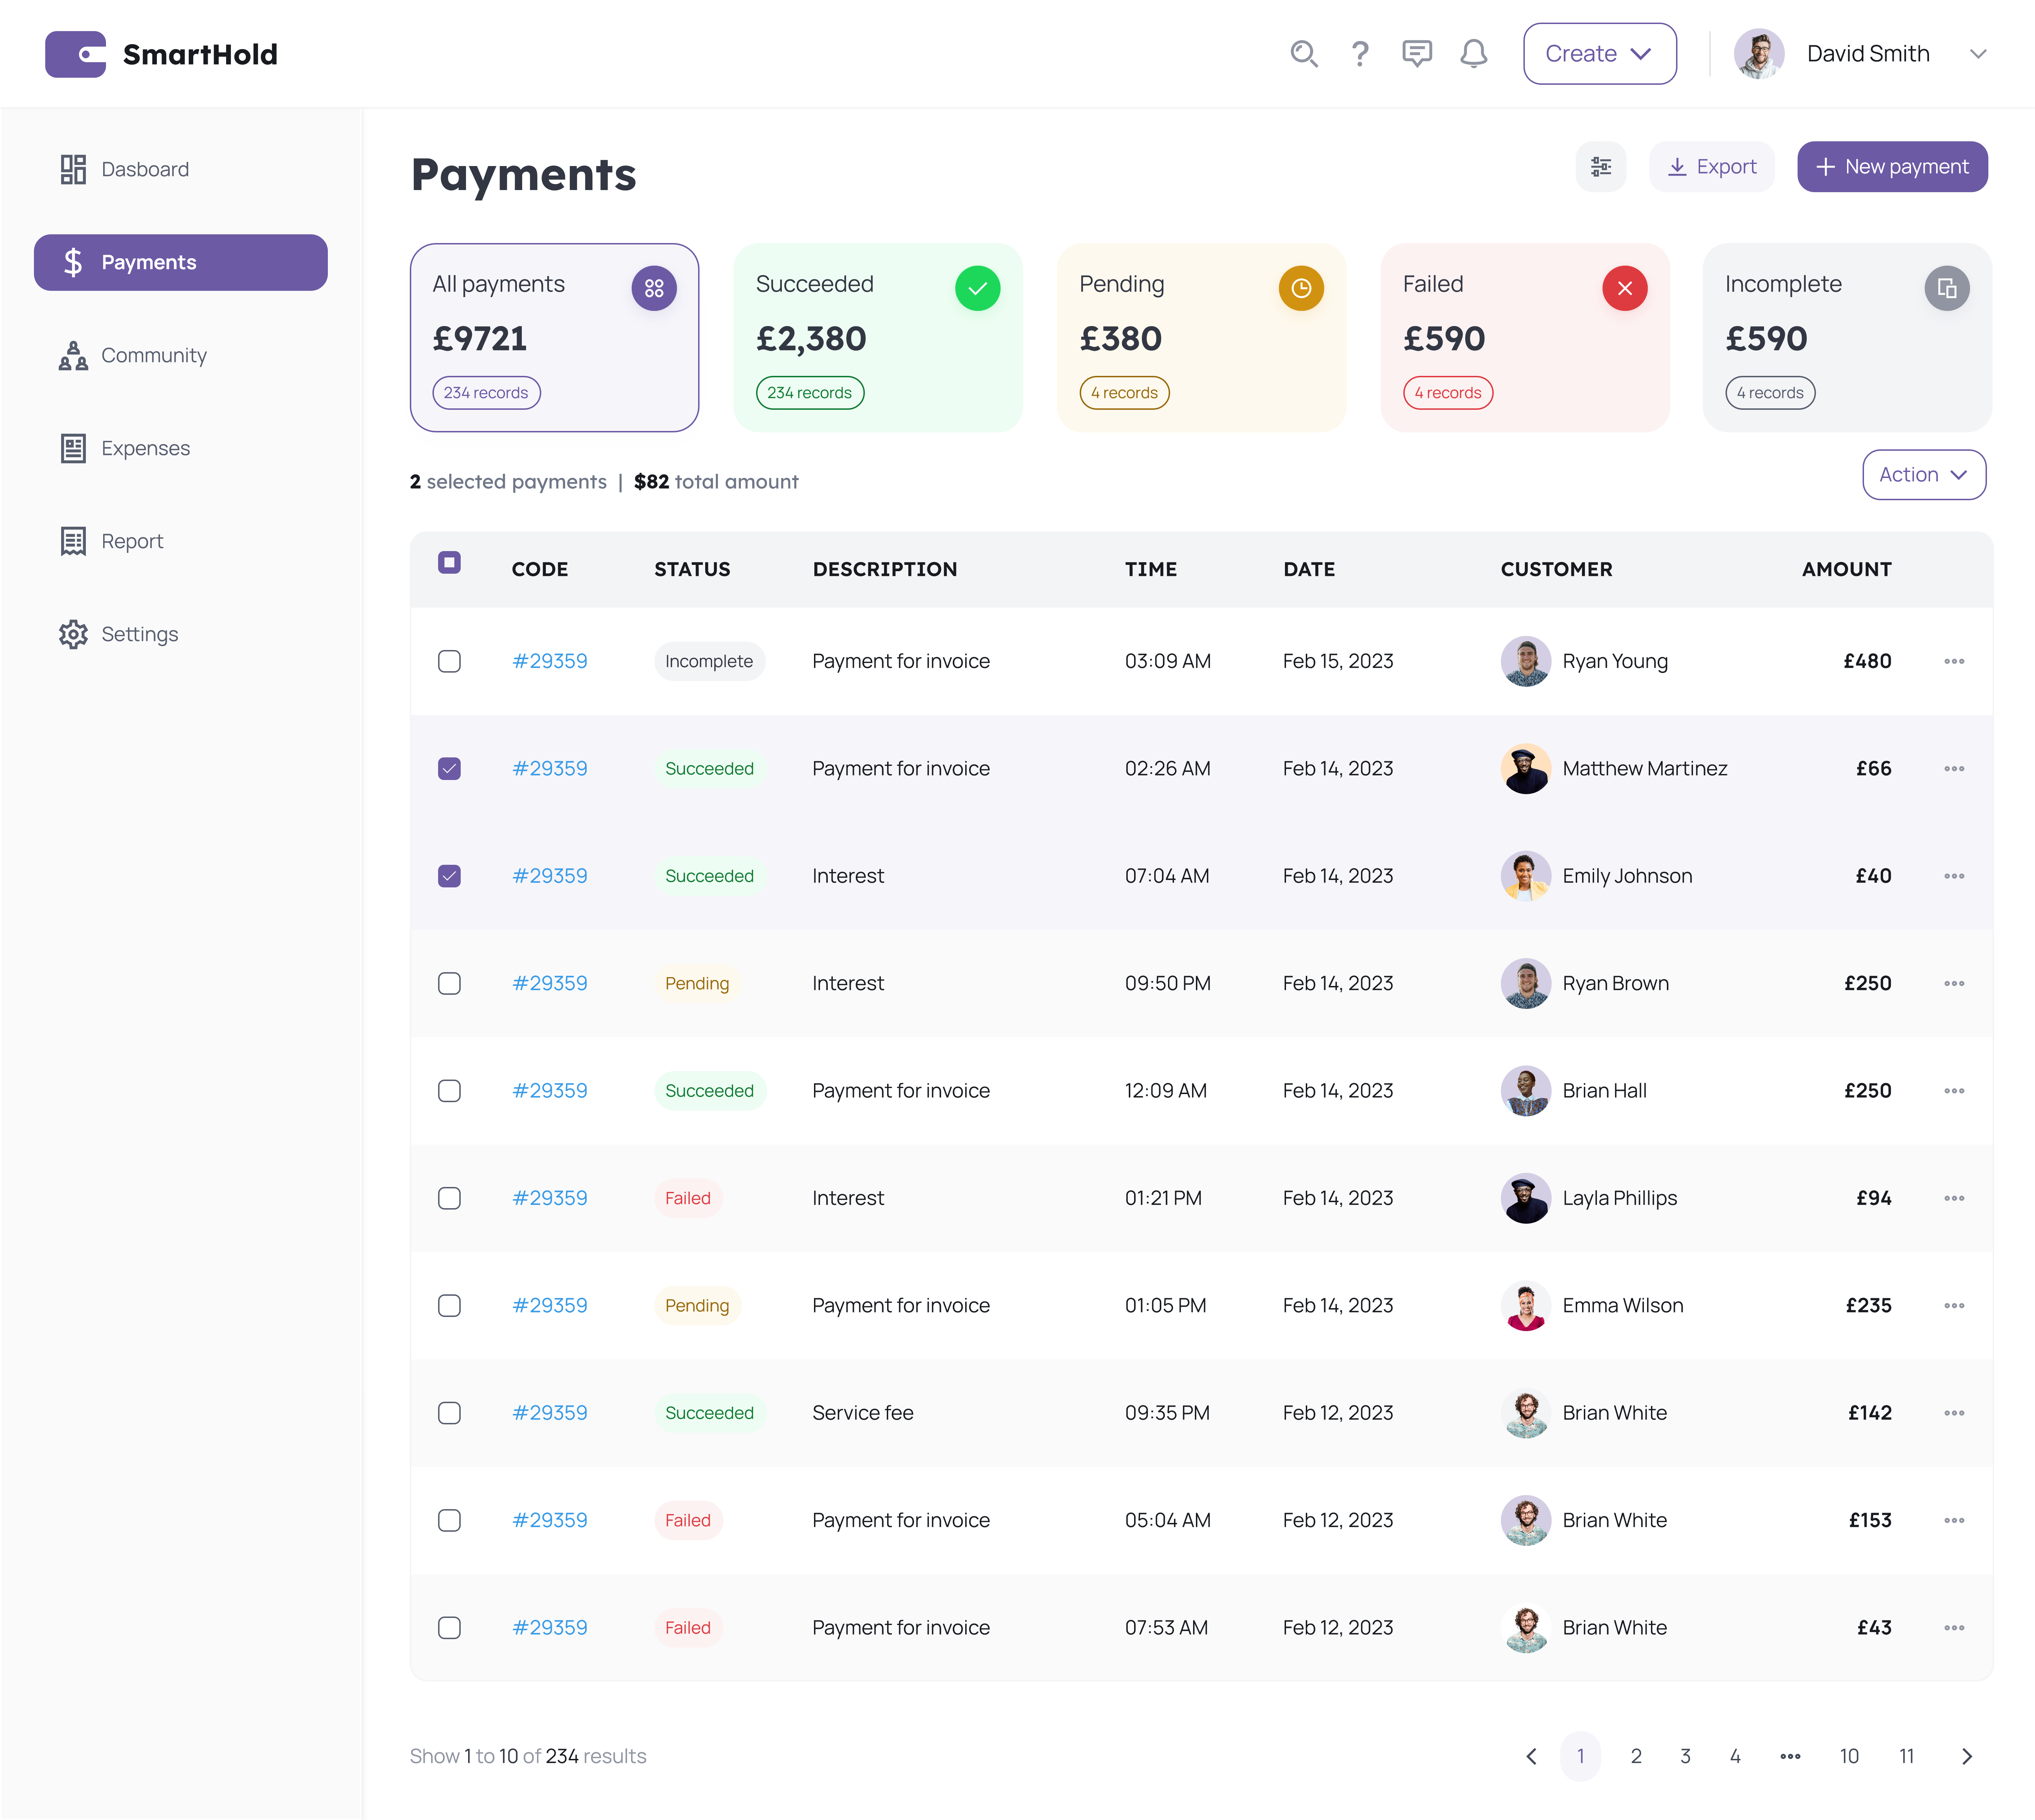The width and height of the screenshot is (2035, 1820).
Task: Select the Succeeded summary card
Action: (877, 338)
